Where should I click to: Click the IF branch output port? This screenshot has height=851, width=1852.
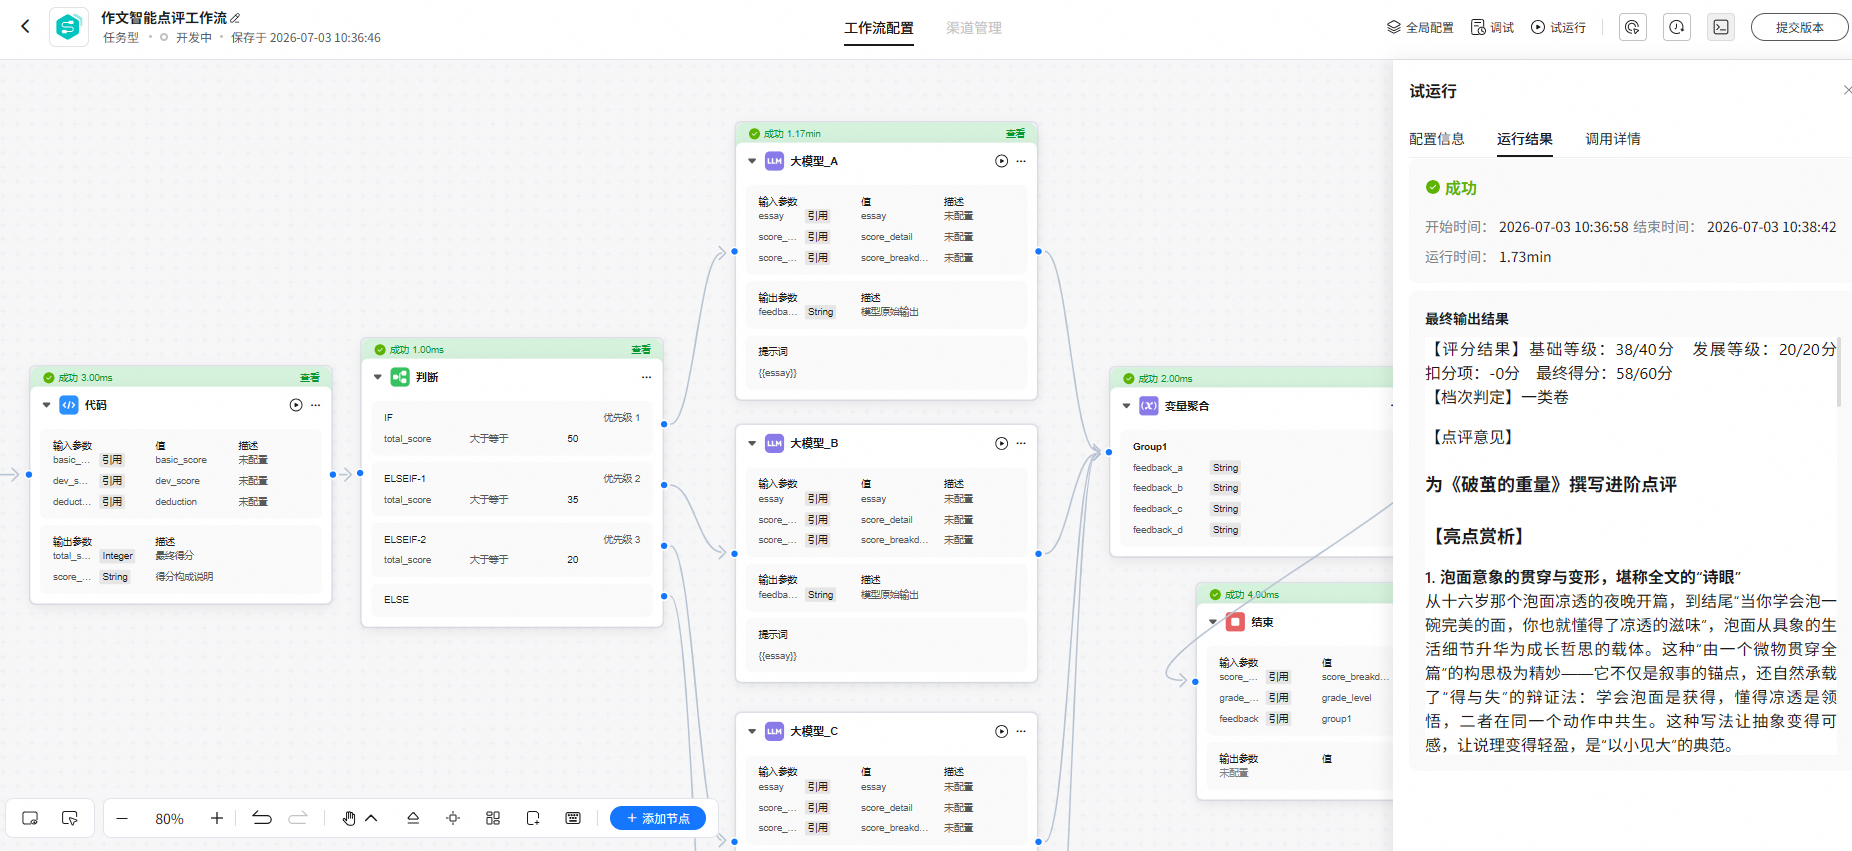point(664,424)
